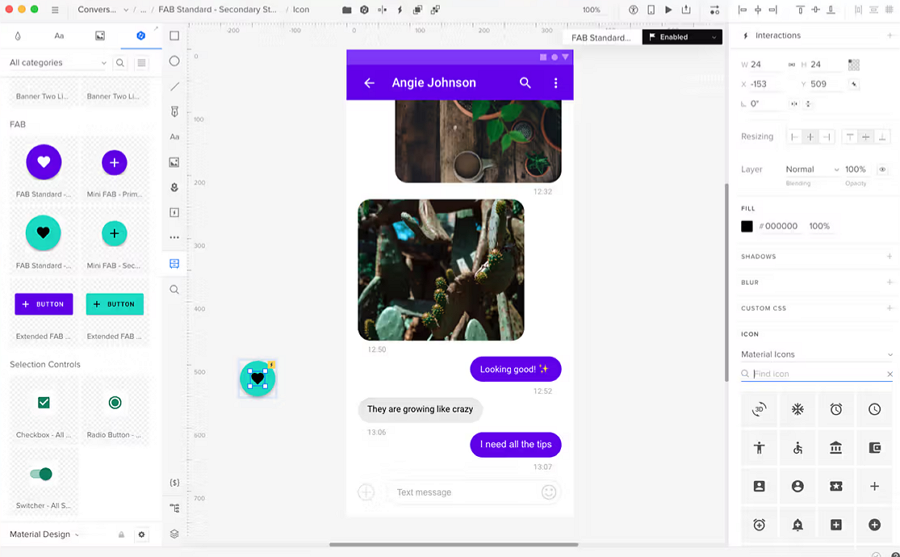
Task: Select the teal heart FAB Standard component
Action: (43, 233)
